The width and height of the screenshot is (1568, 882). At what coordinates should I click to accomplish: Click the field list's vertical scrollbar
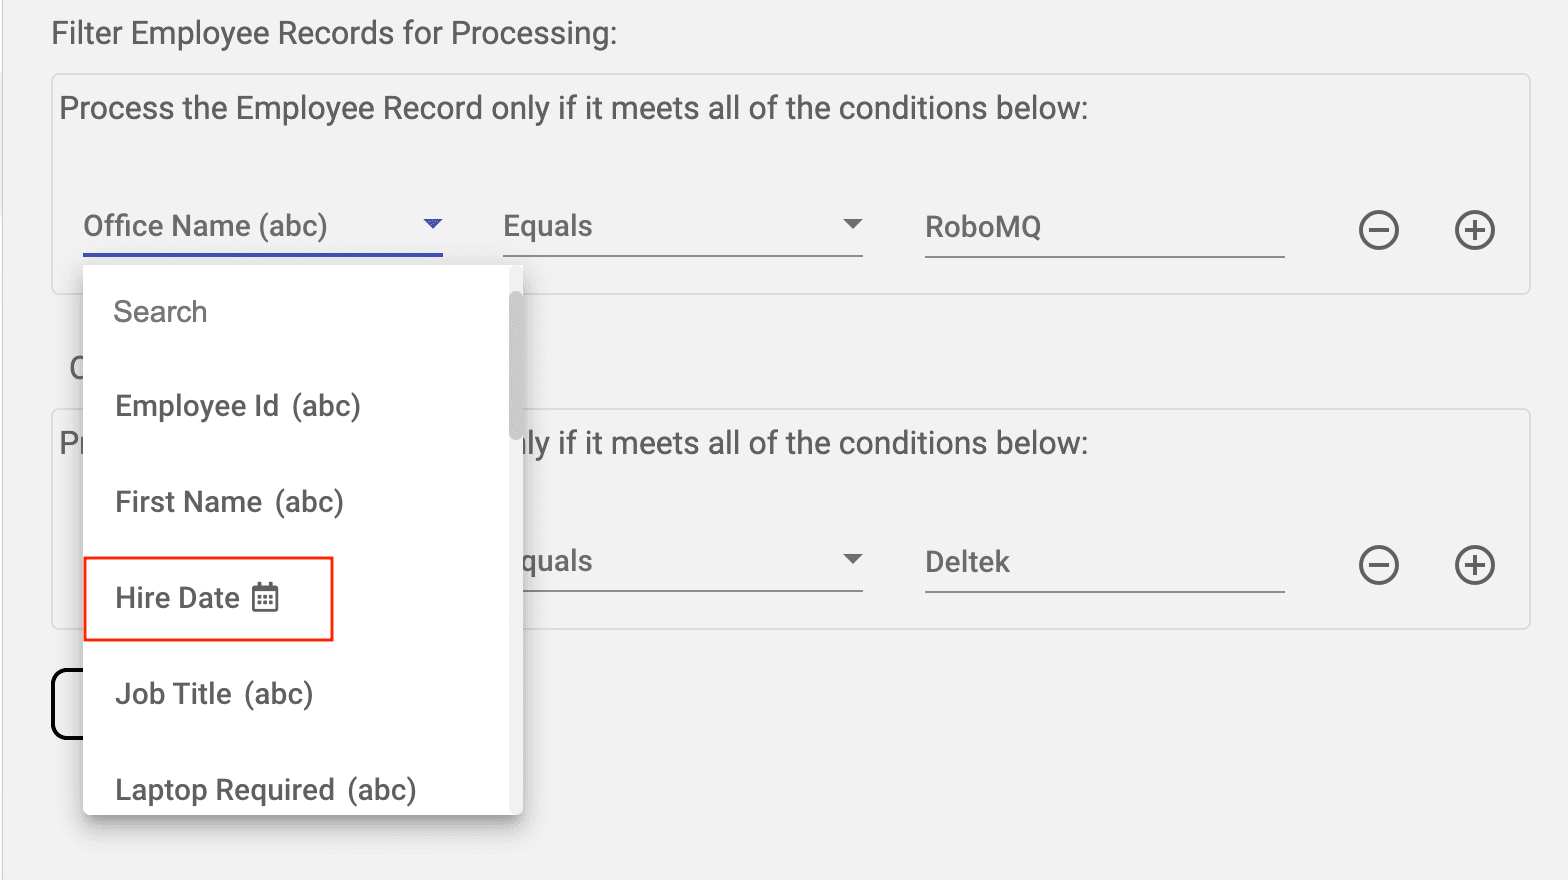(515, 365)
